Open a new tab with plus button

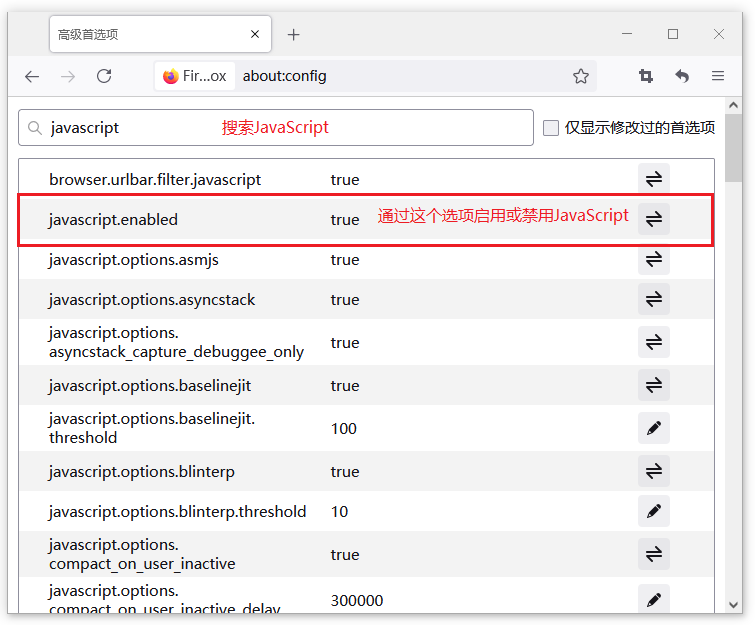click(293, 34)
